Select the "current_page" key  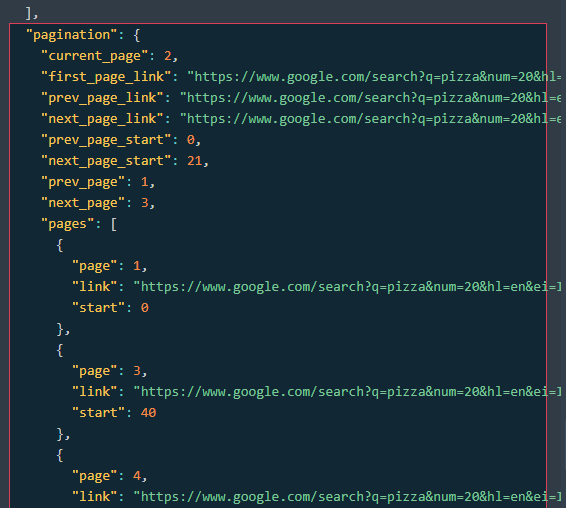click(95, 56)
